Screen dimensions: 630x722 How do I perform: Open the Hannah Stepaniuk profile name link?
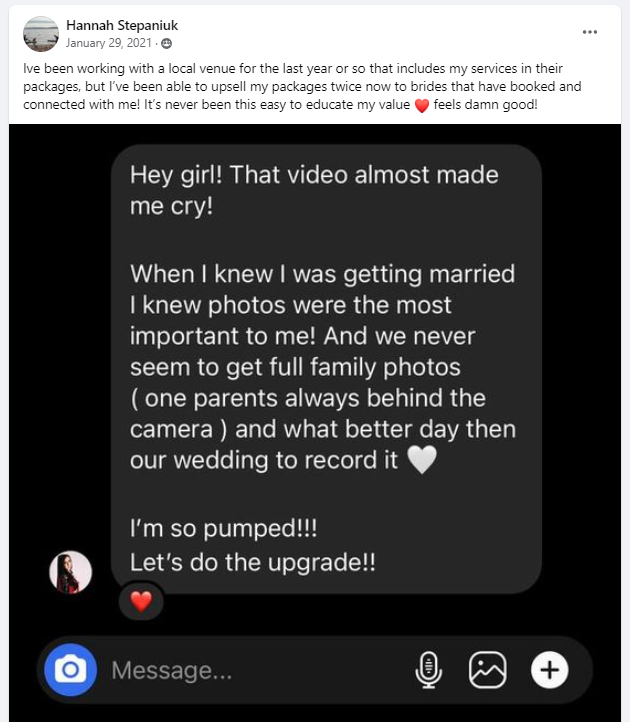pos(122,25)
